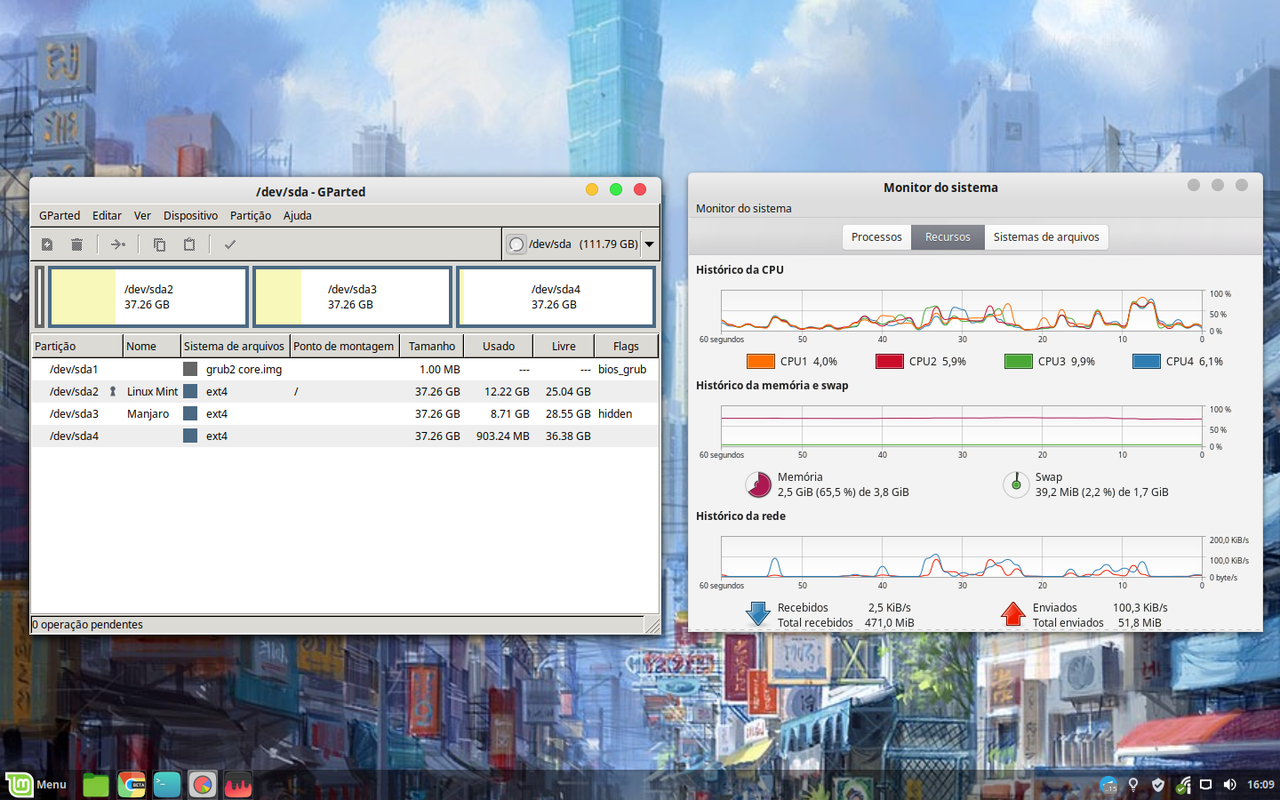Click the Manjaro partition name cell
Viewport: 1280px width, 800px height.
click(148, 414)
